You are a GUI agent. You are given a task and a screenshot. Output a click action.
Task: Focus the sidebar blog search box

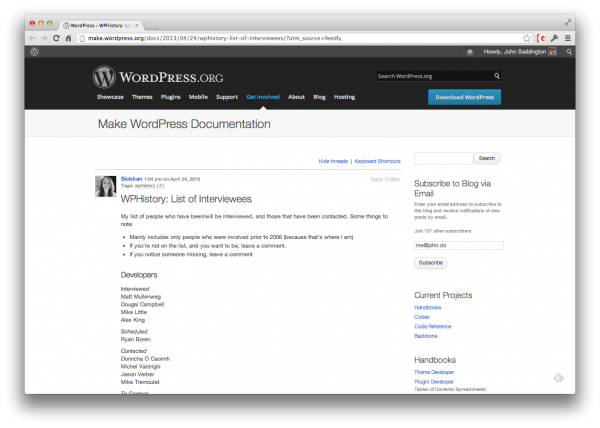[x=444, y=158]
